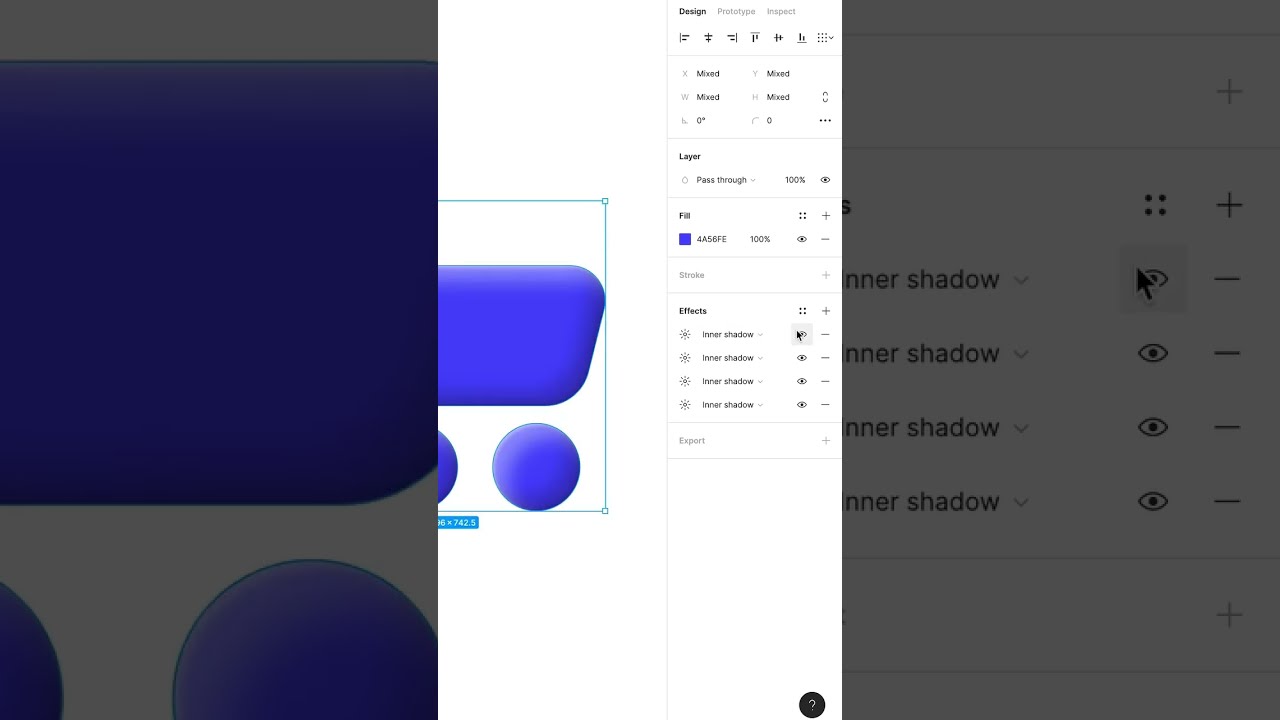Image resolution: width=1280 pixels, height=720 pixels.
Task: Remove the third Inner shadow effect
Action: pyautogui.click(x=825, y=381)
